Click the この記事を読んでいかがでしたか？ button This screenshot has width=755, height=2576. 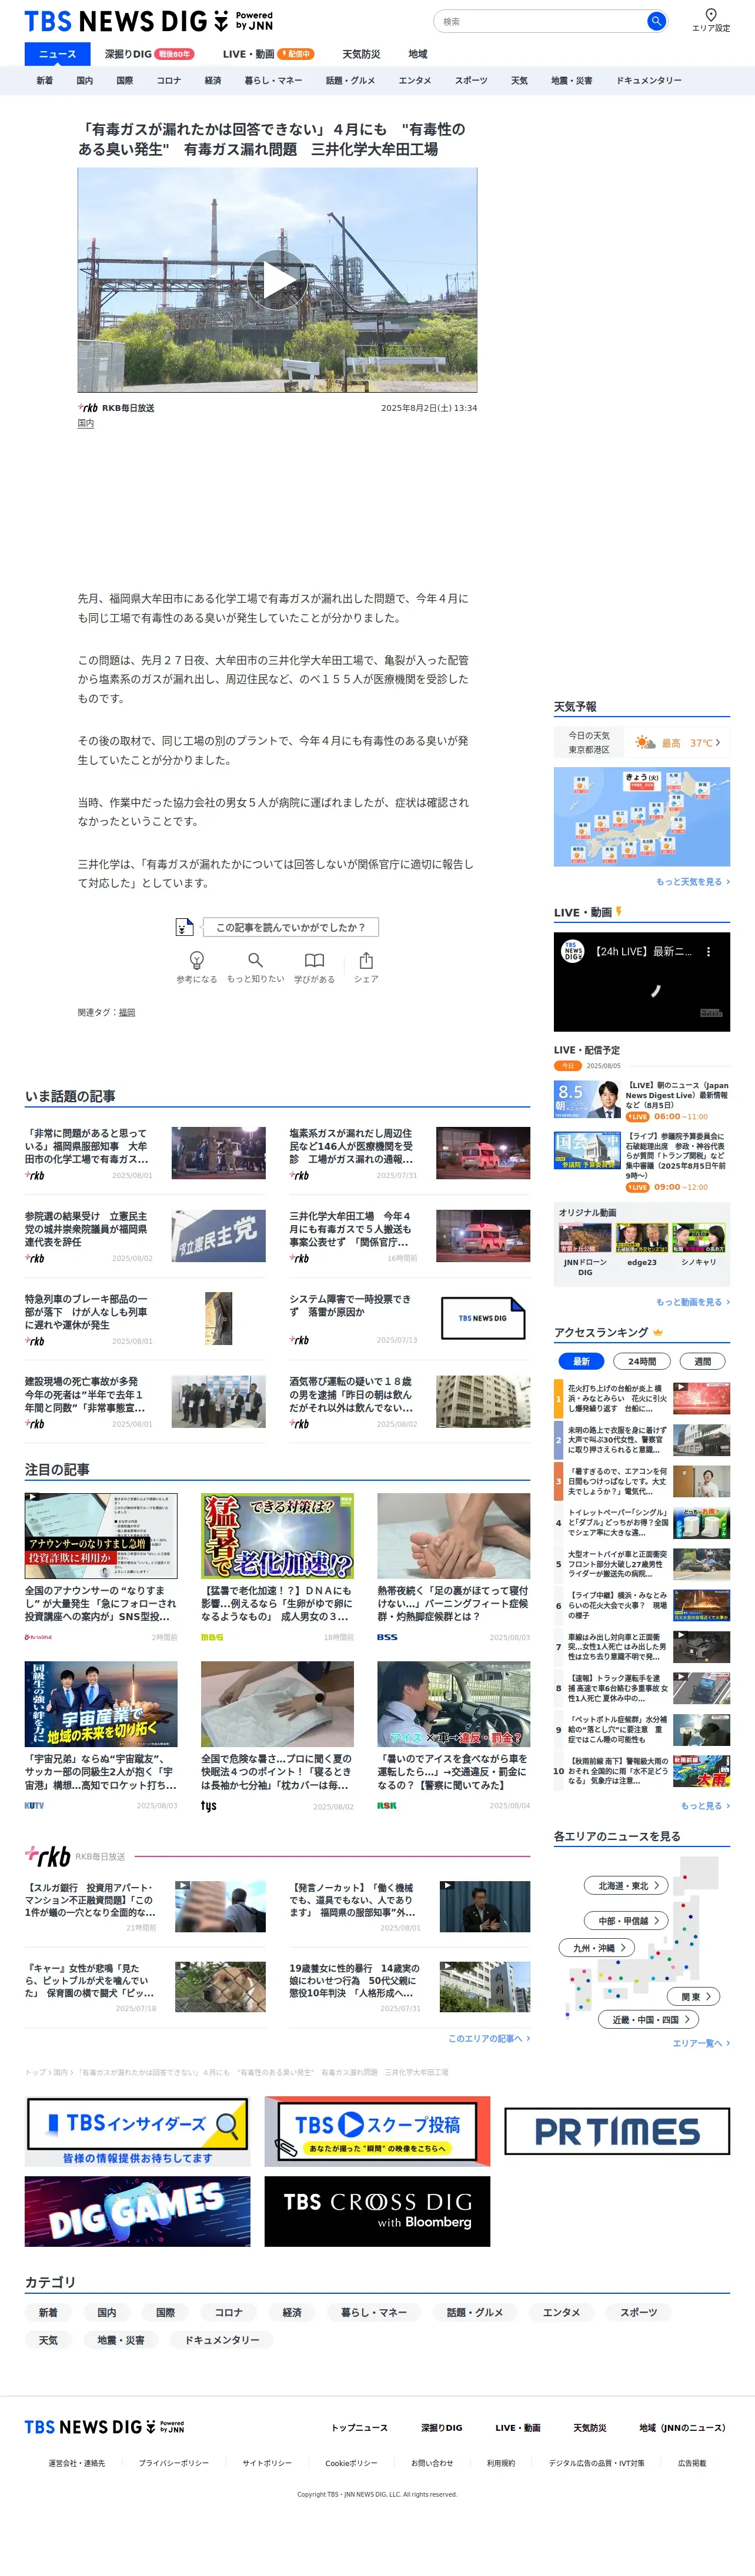tap(290, 927)
